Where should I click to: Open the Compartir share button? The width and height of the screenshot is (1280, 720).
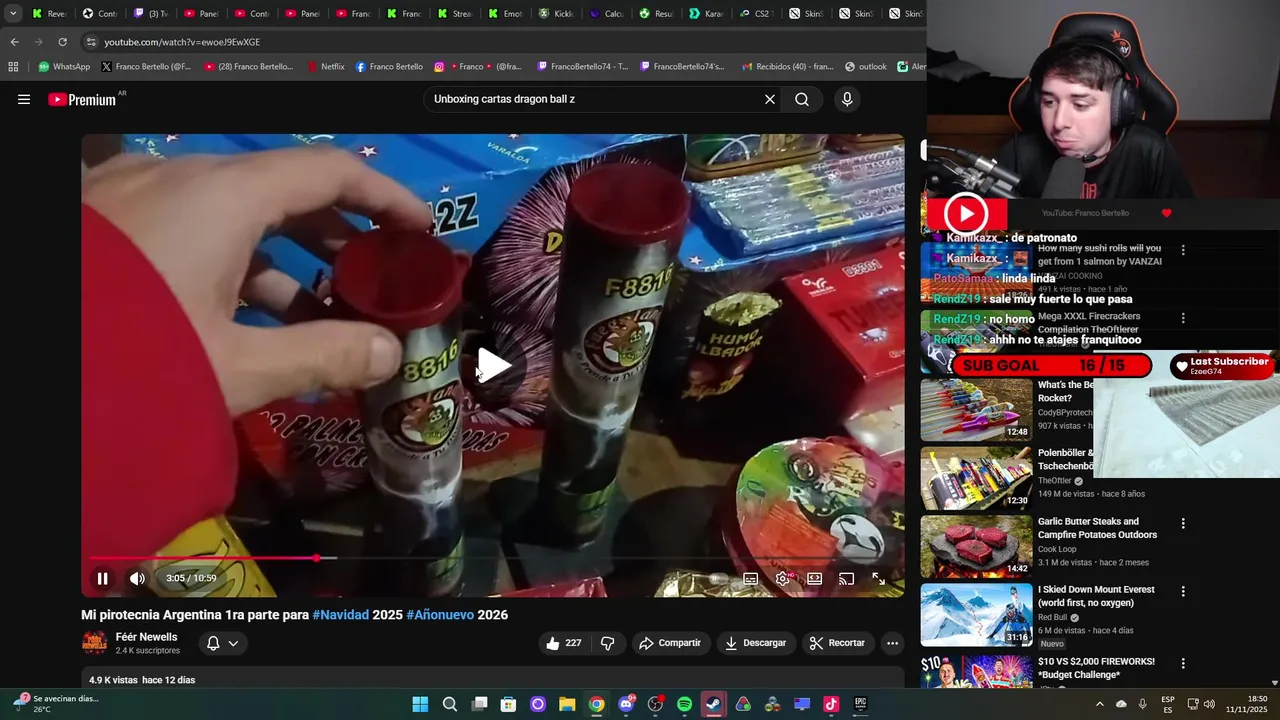click(x=671, y=643)
